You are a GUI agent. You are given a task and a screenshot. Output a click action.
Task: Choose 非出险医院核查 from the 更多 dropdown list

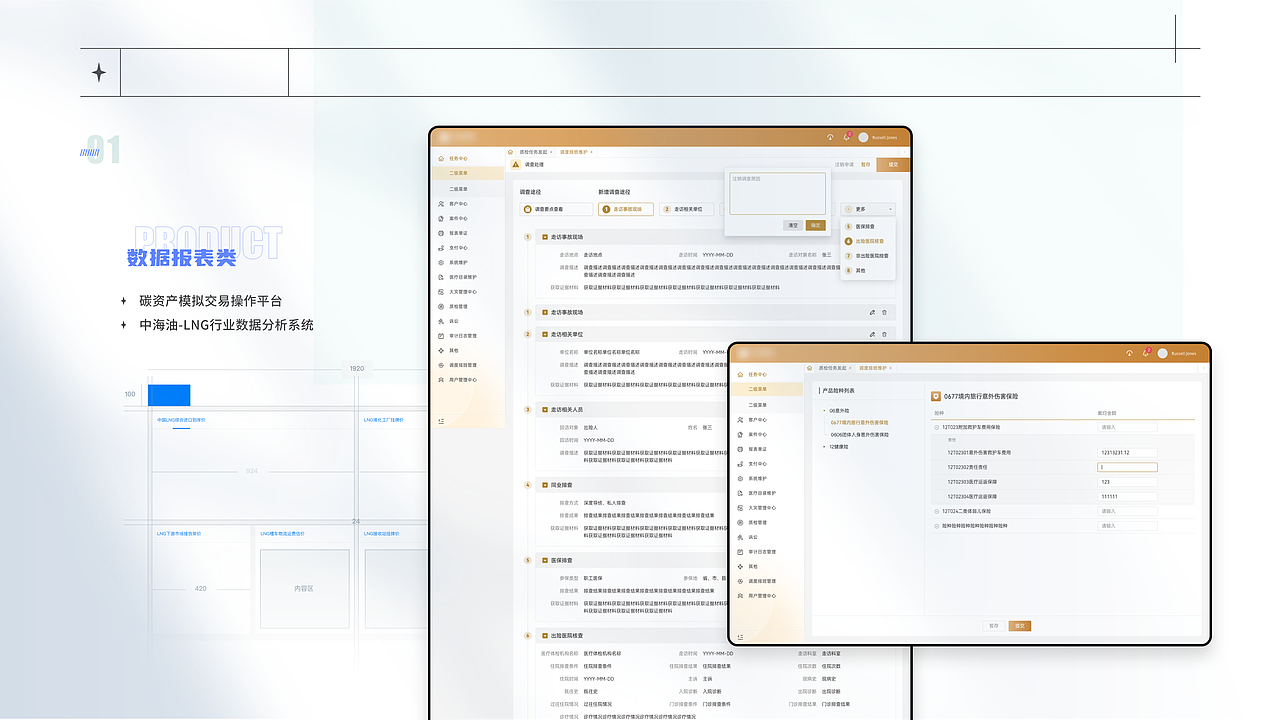(867, 256)
